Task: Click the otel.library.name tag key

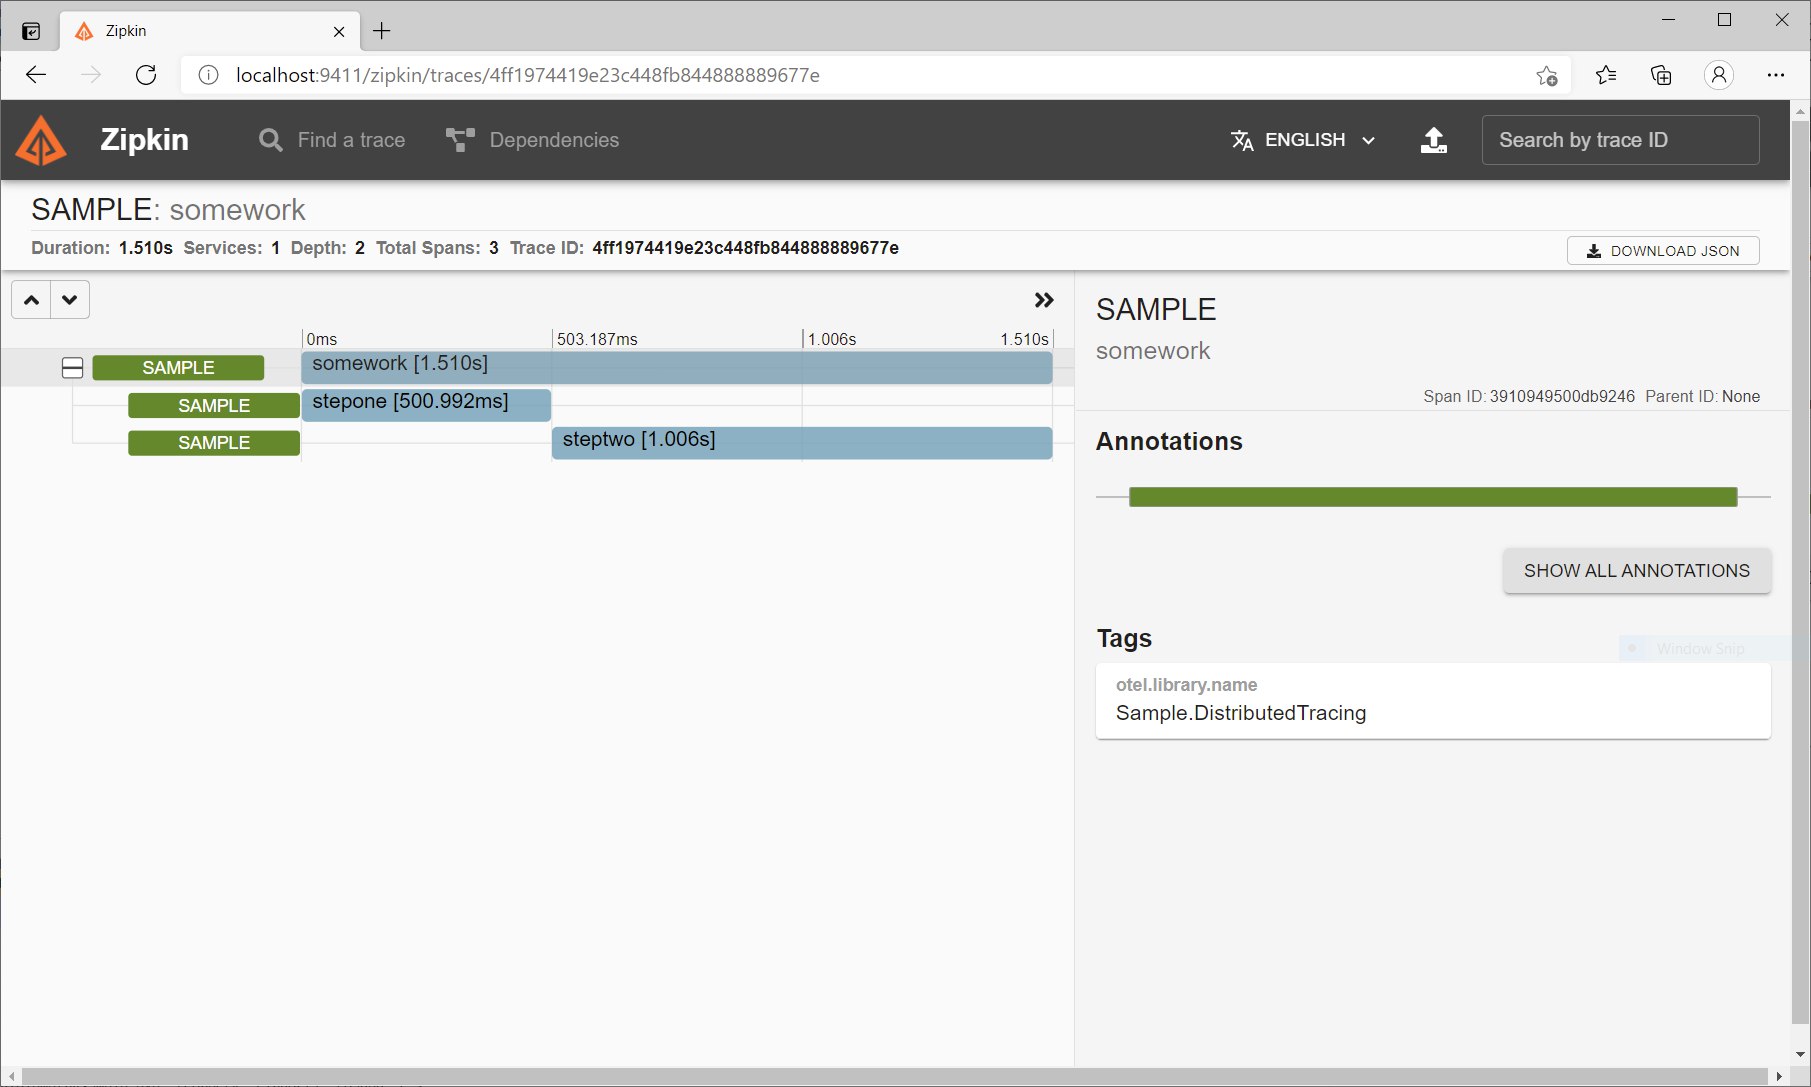Action: [1186, 685]
